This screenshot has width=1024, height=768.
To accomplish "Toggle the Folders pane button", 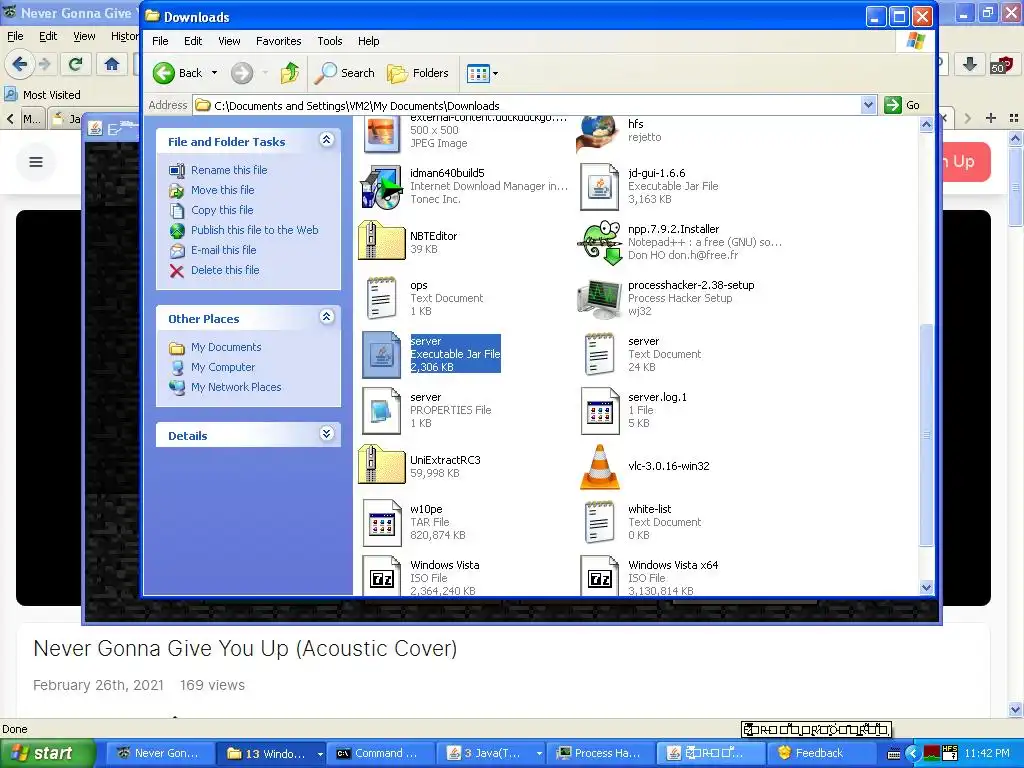I will click(x=418, y=73).
